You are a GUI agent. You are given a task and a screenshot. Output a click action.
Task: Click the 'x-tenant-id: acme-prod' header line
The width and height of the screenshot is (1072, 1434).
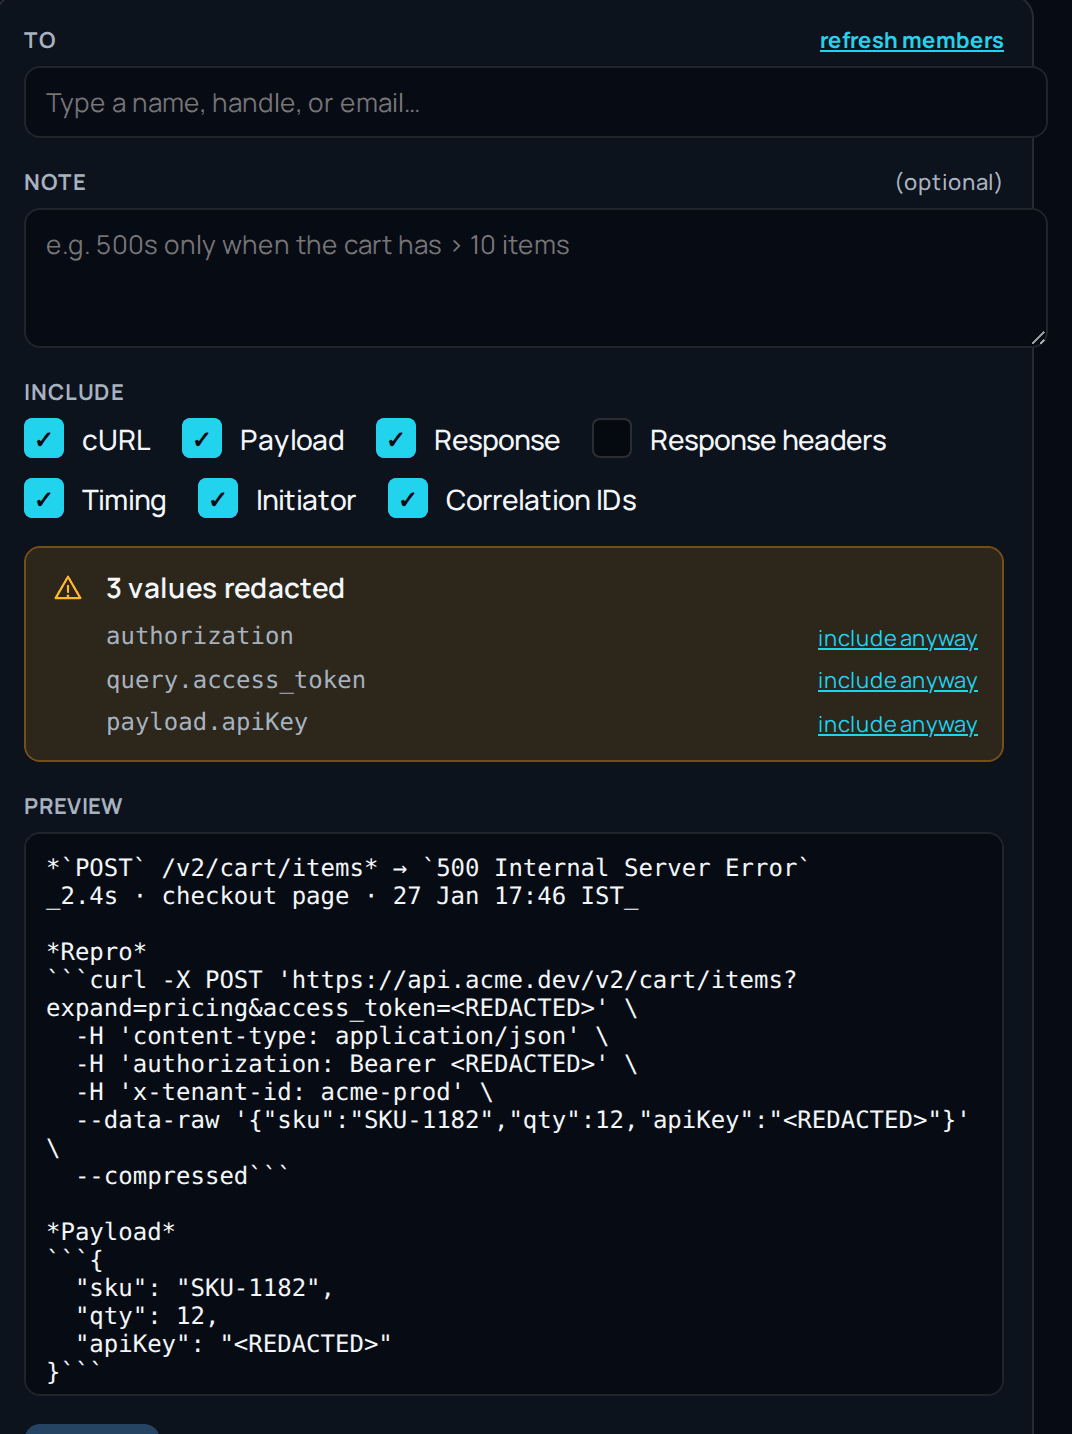click(284, 1091)
